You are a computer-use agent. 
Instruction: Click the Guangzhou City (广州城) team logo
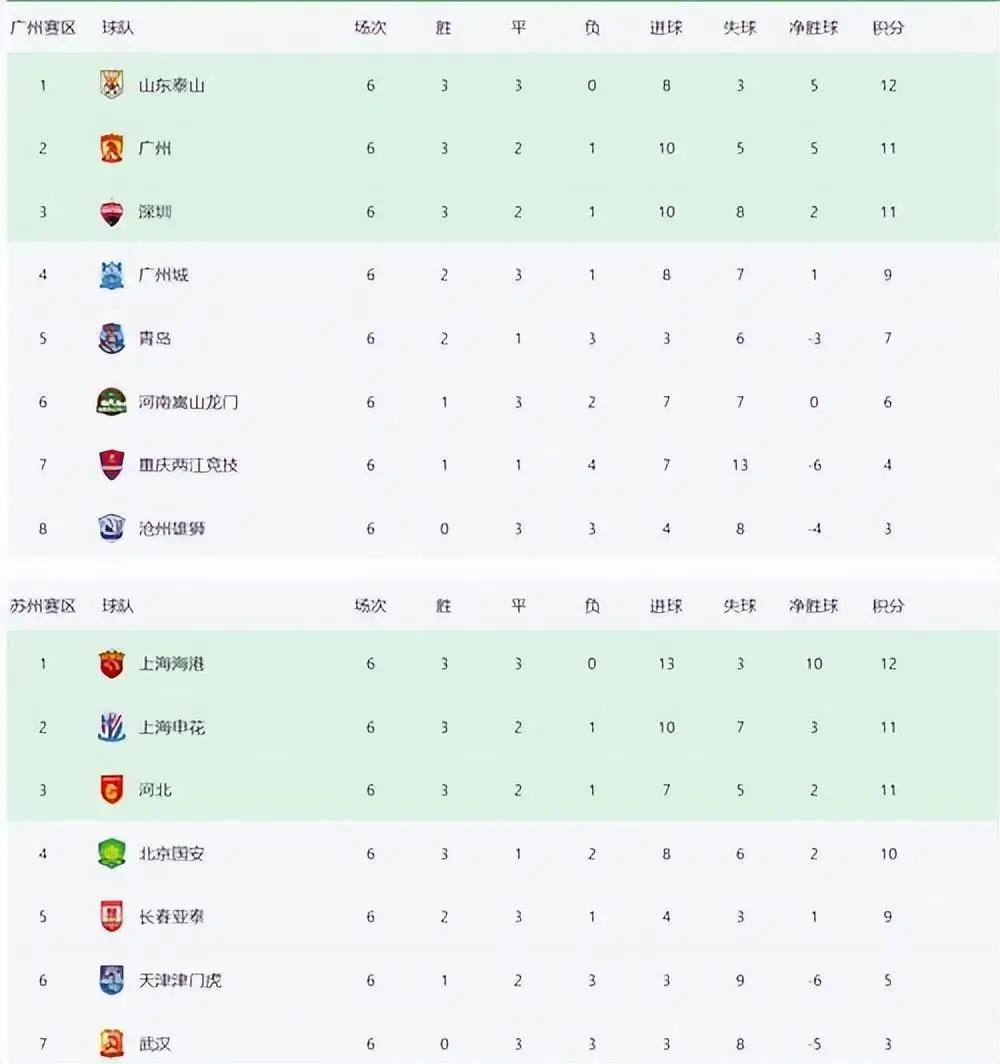111,275
